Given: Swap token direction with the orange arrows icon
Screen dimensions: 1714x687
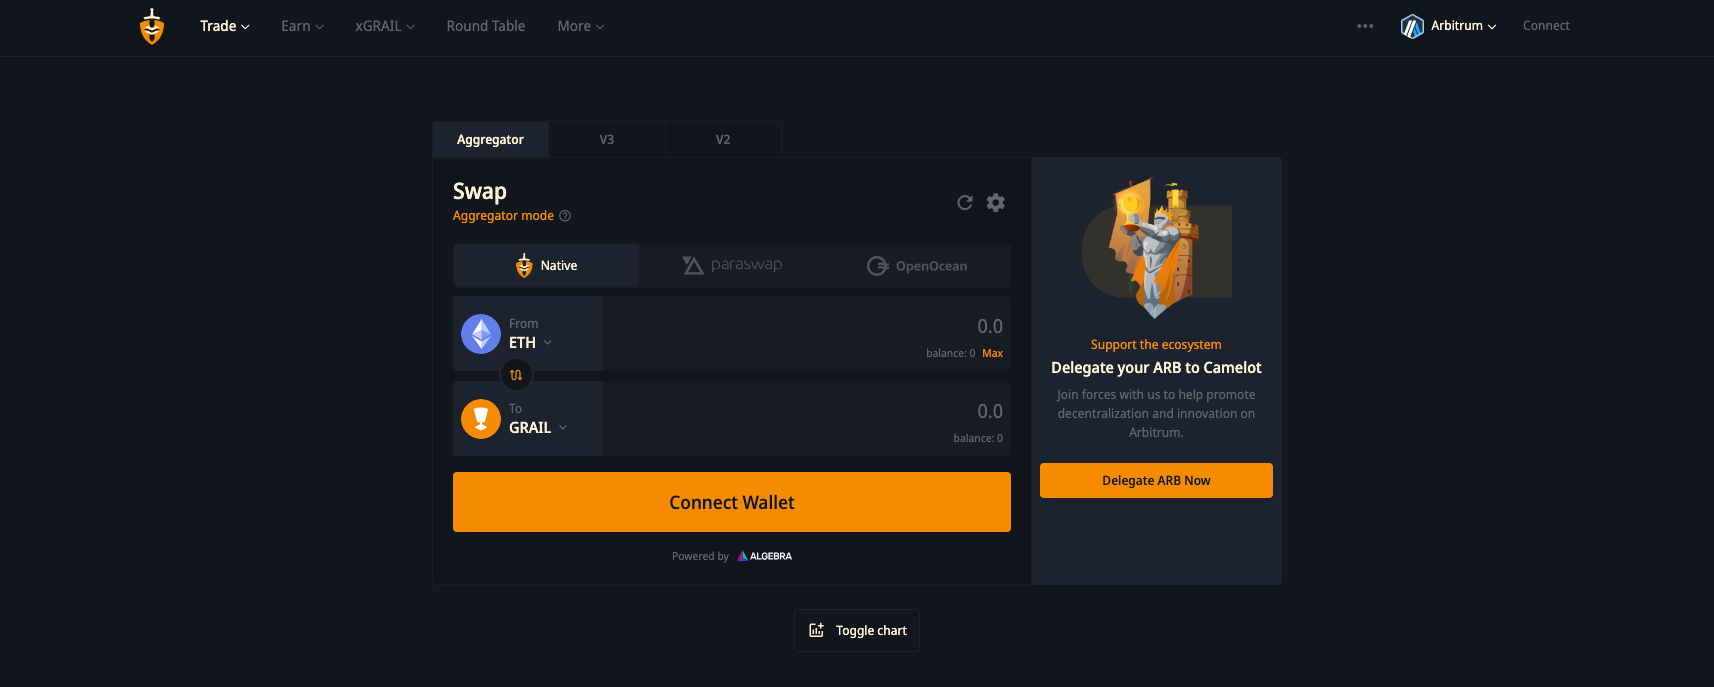Looking at the screenshot, I should point(516,375).
